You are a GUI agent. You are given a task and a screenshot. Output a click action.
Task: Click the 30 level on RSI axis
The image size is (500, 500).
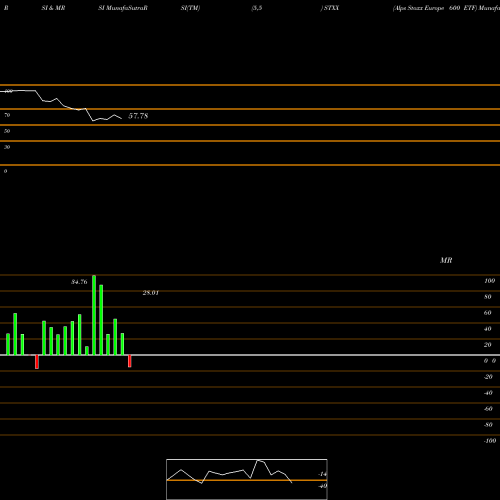click(x=7, y=147)
